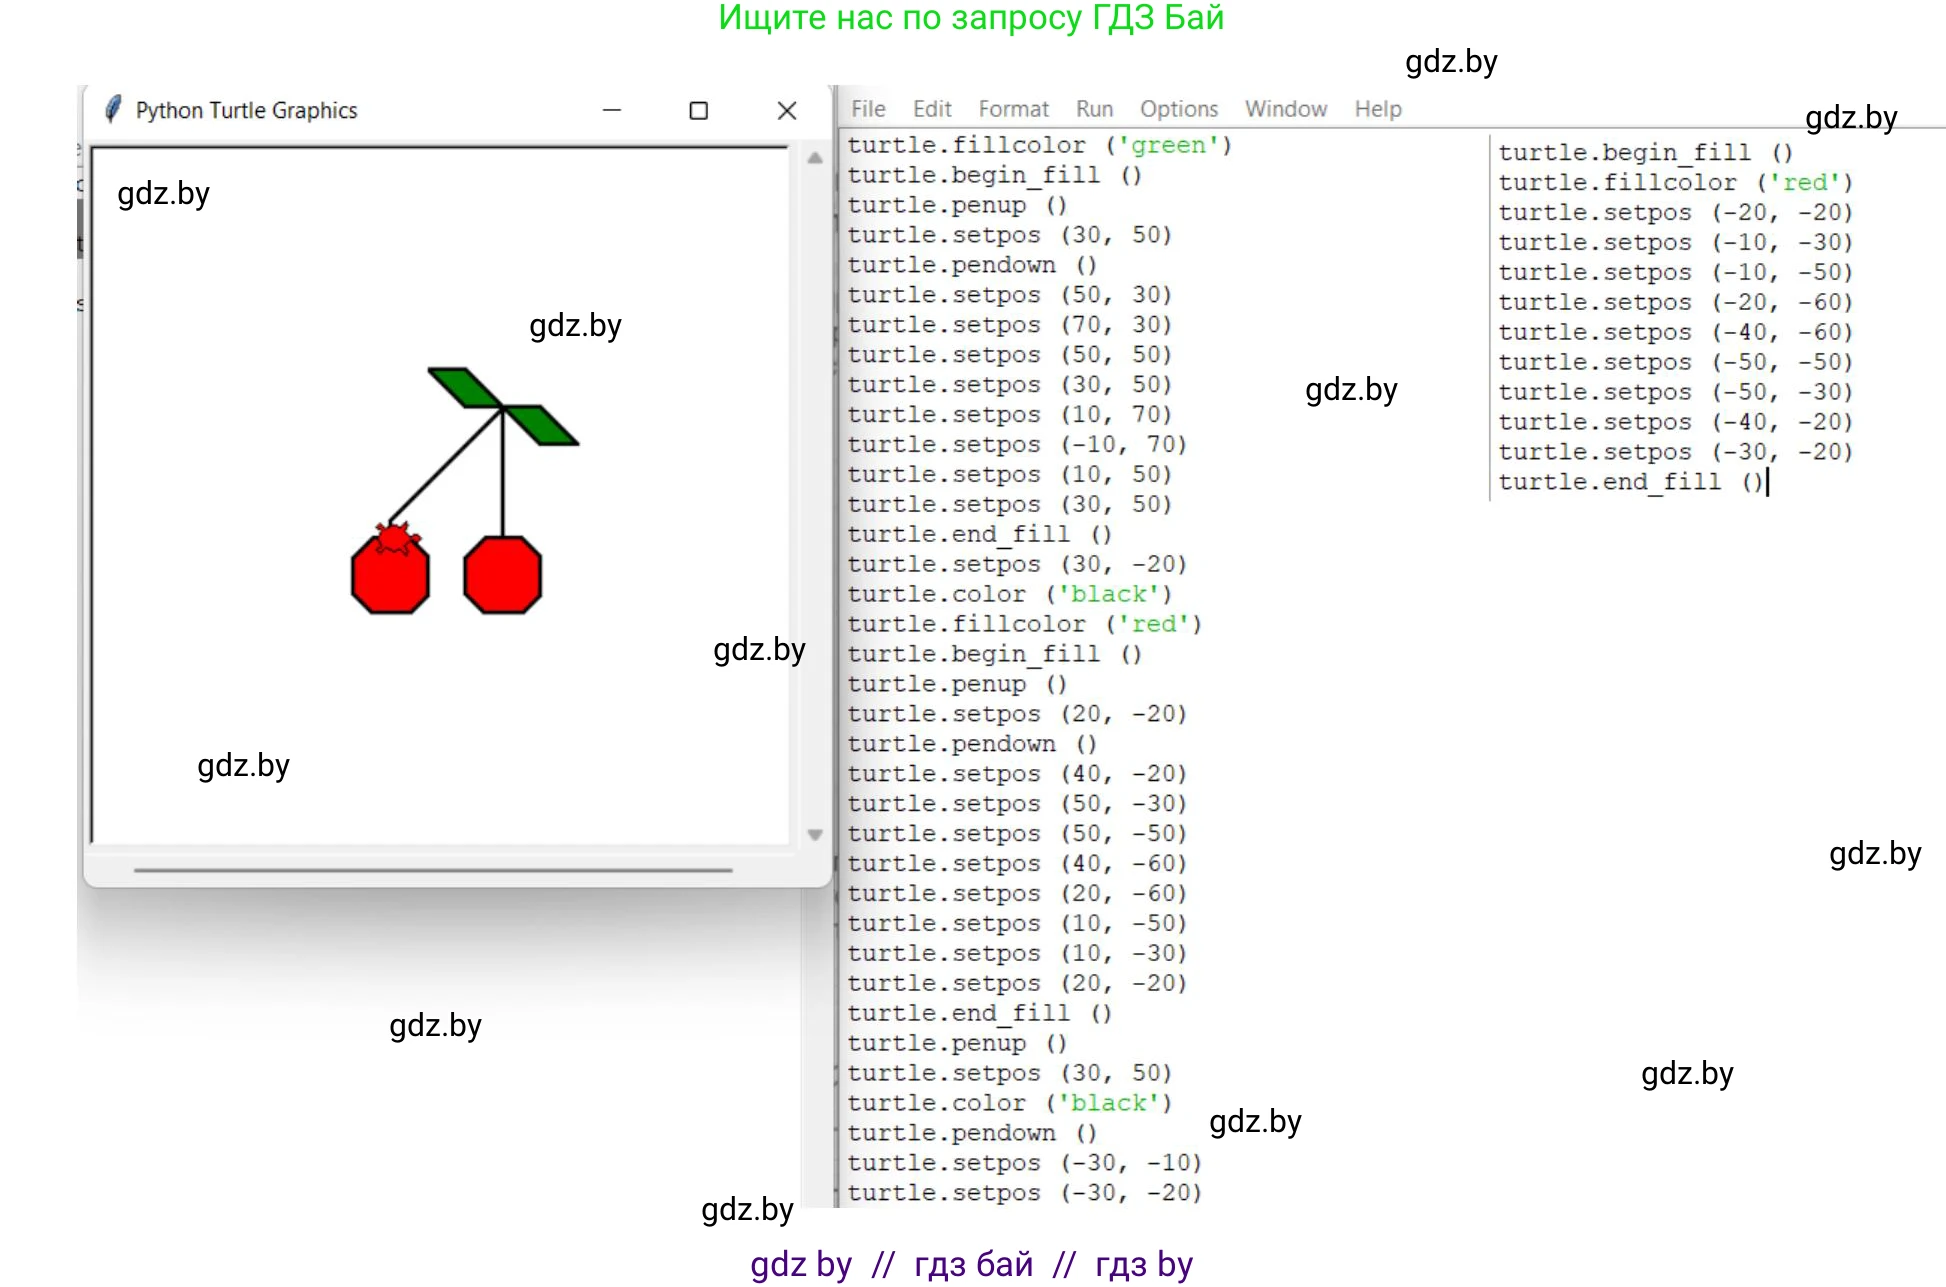Minimize the Turtle Graphics window
1946x1287 pixels.
click(x=612, y=110)
